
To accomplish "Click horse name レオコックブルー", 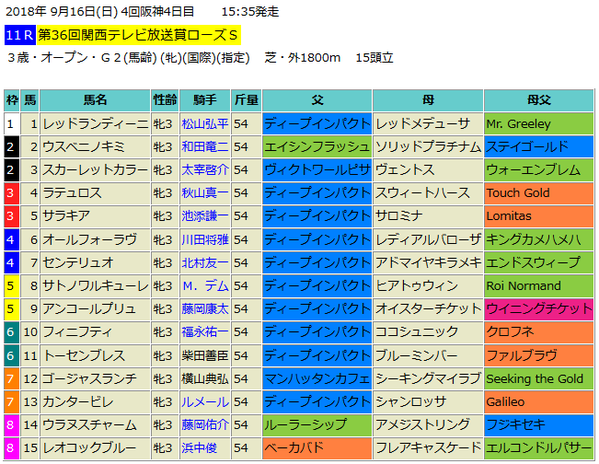I will 89,448.
